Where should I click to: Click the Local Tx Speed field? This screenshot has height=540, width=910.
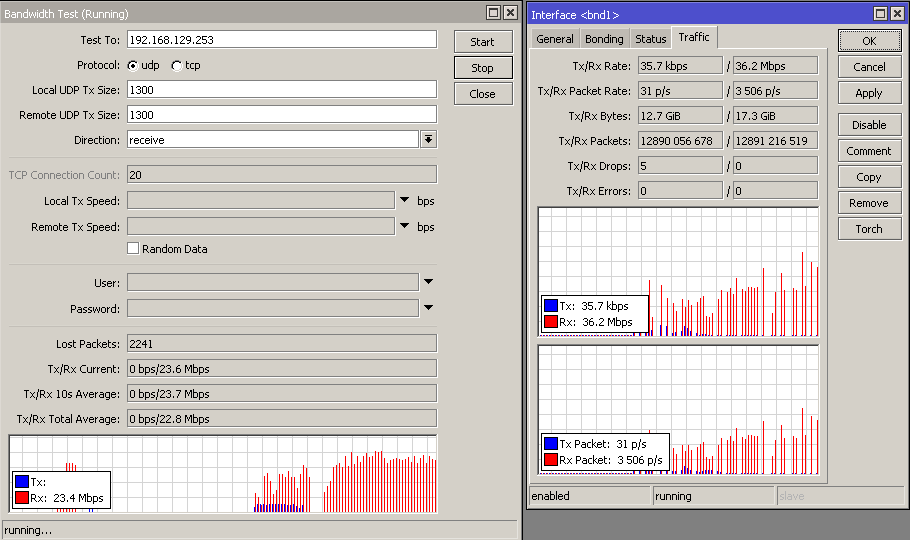coord(261,200)
